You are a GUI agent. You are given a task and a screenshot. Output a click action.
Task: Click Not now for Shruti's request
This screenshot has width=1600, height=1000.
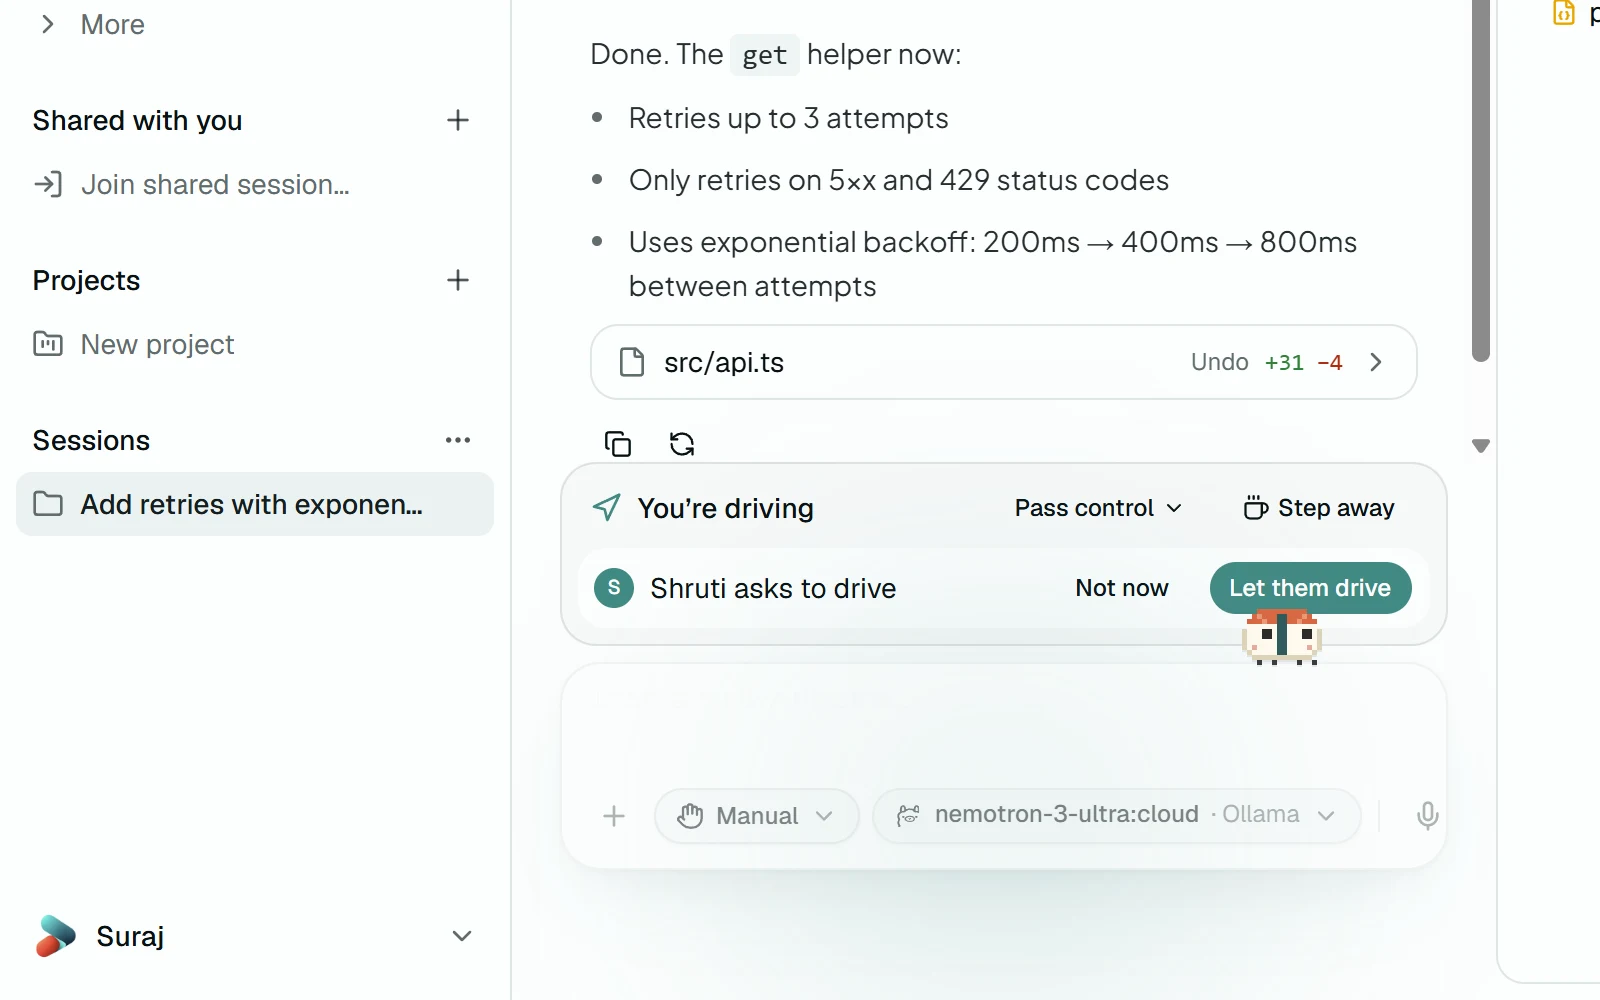click(x=1122, y=588)
